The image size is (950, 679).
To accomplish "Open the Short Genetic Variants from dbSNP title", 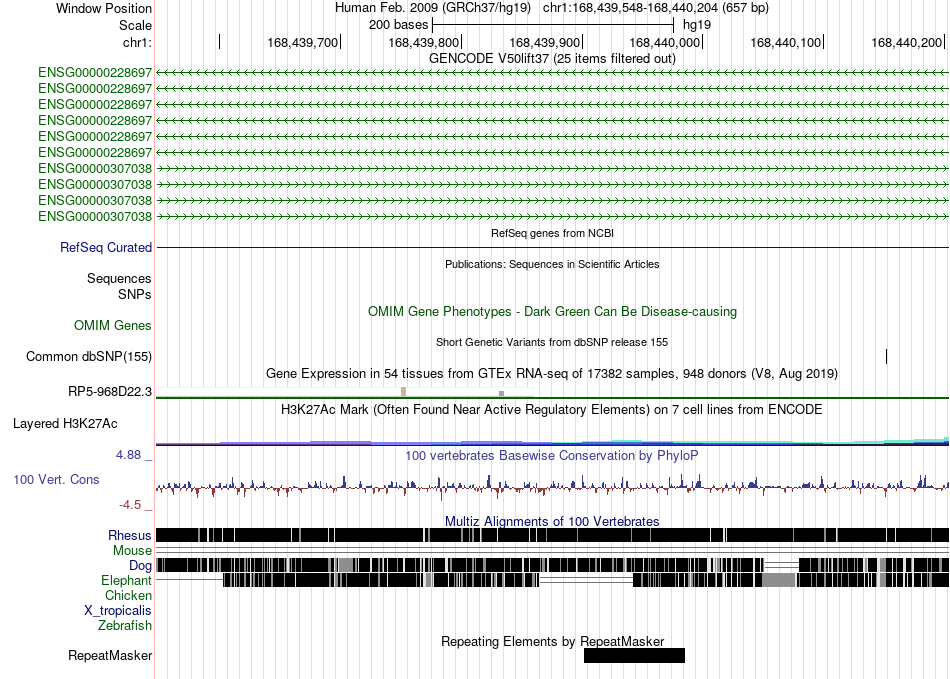I will click(x=552, y=342).
